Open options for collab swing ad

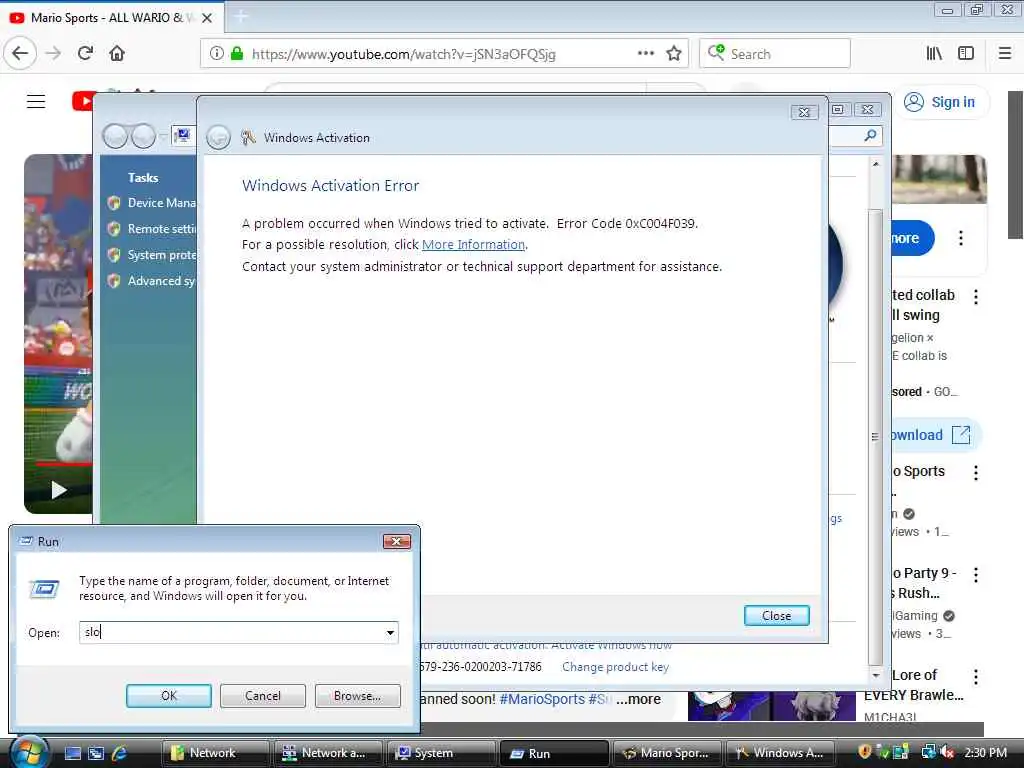[x=976, y=297]
